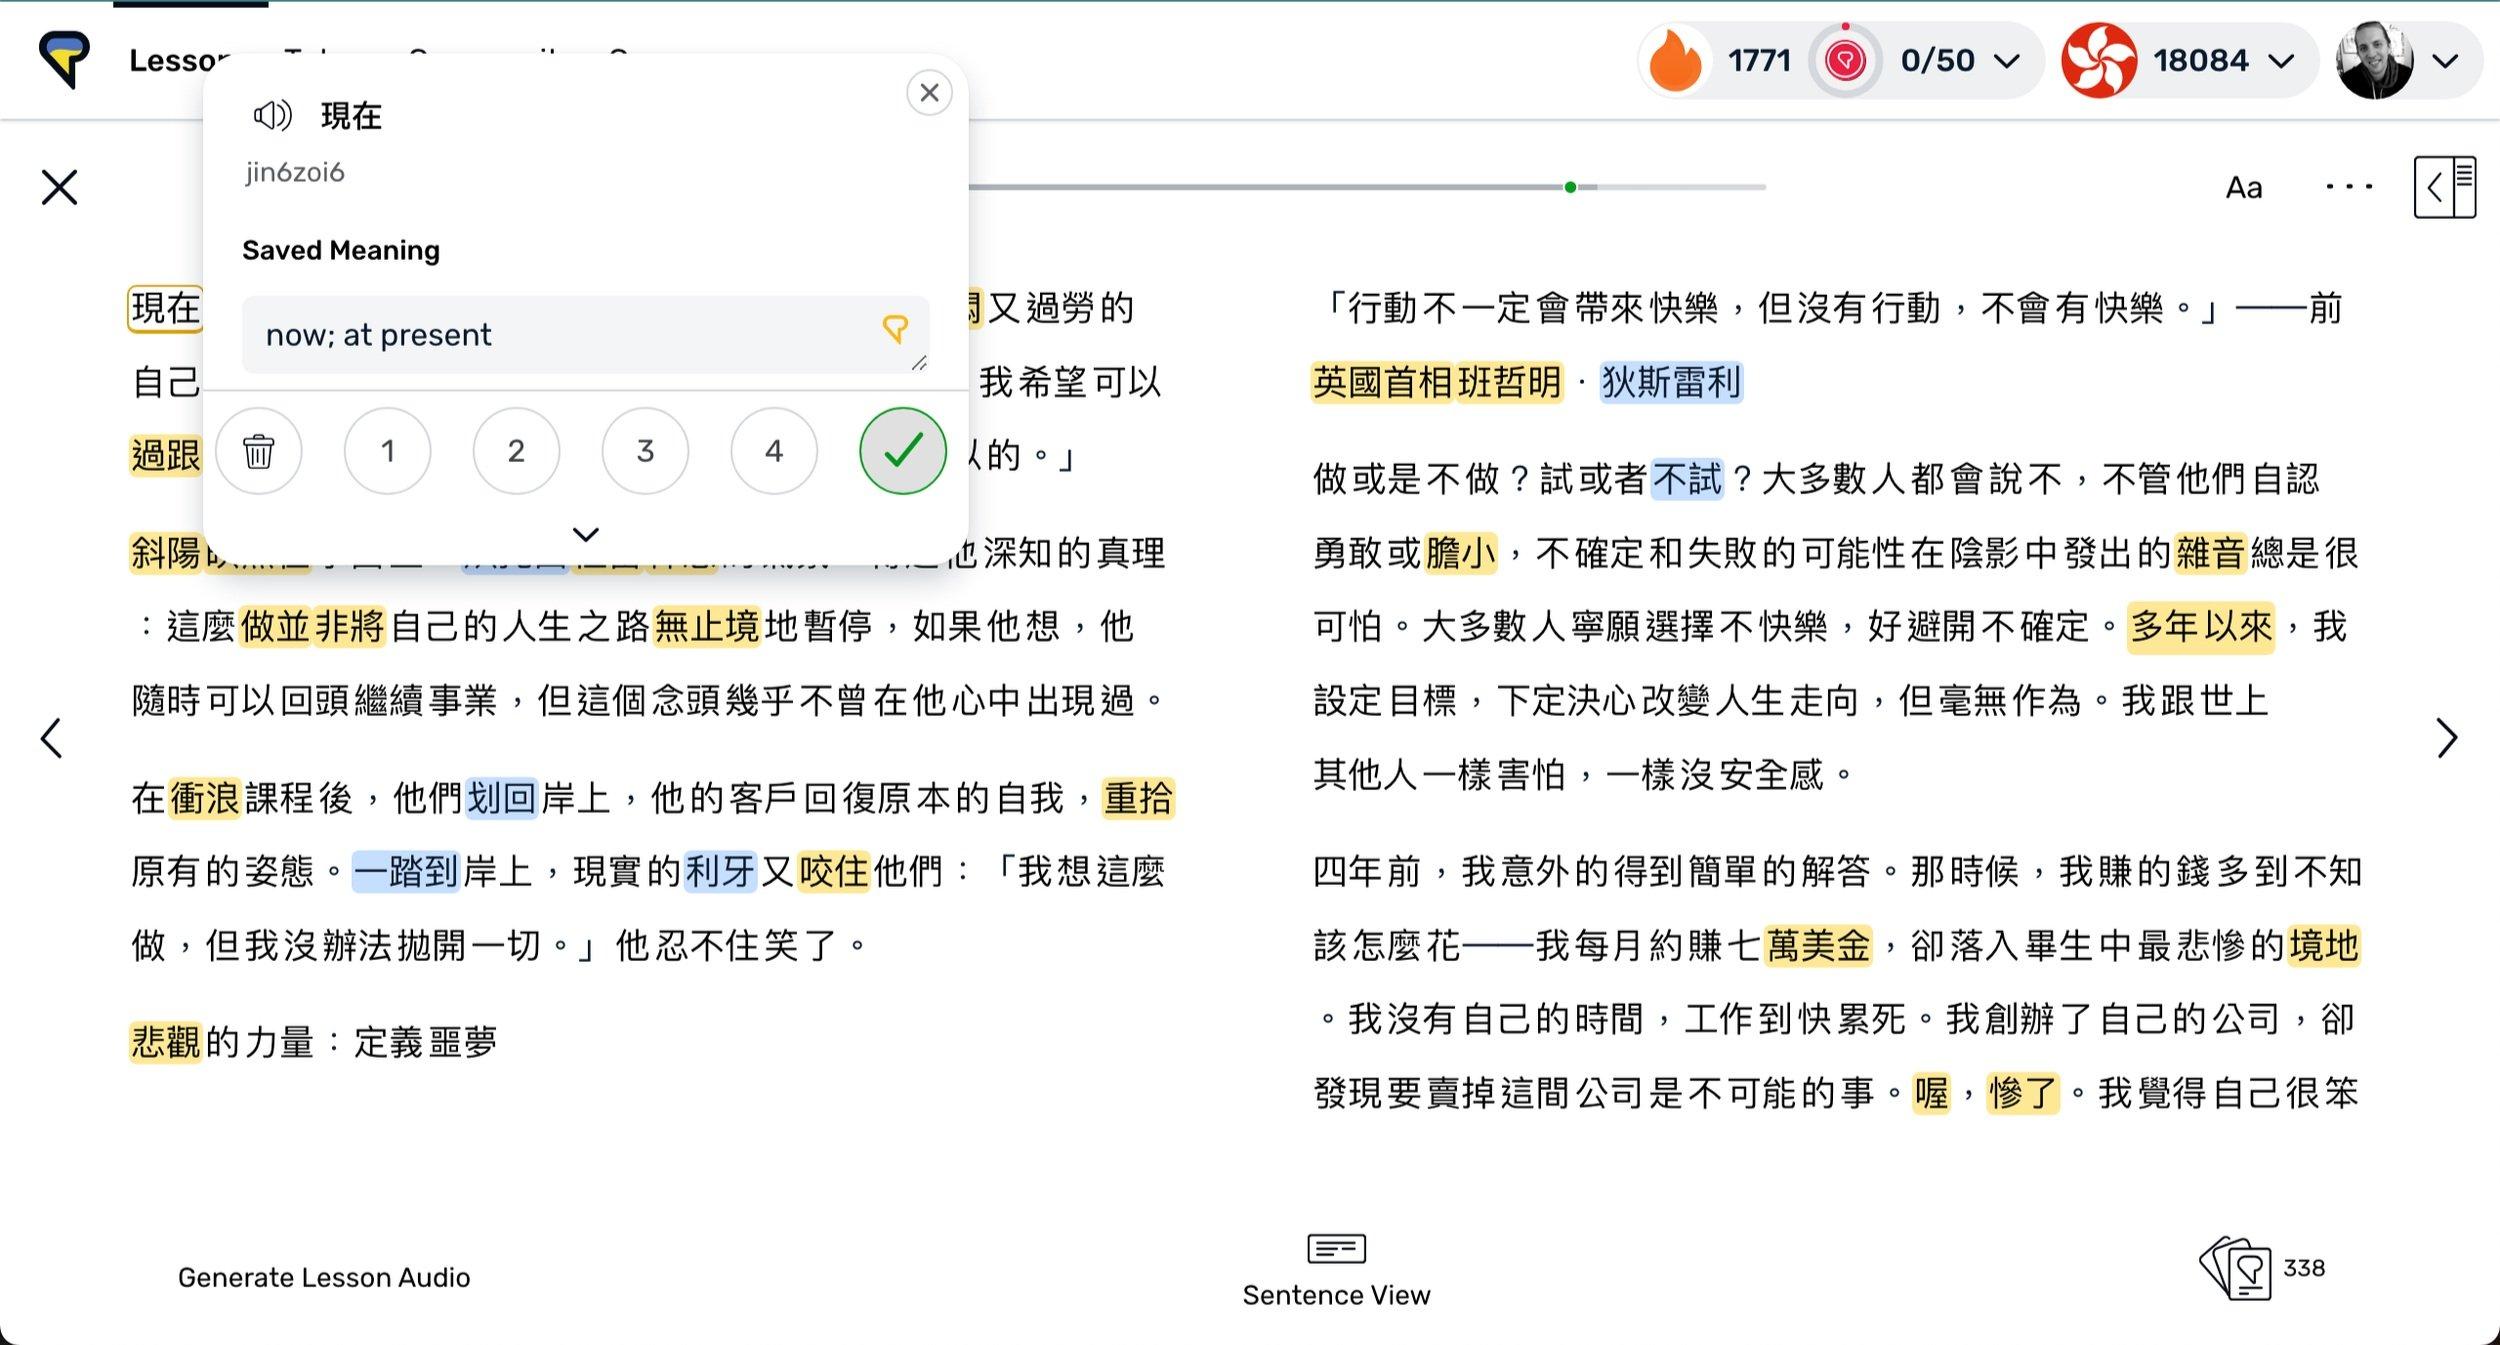The height and width of the screenshot is (1345, 2500).
Task: Go to the next page with the right arrow
Action: tap(2447, 737)
